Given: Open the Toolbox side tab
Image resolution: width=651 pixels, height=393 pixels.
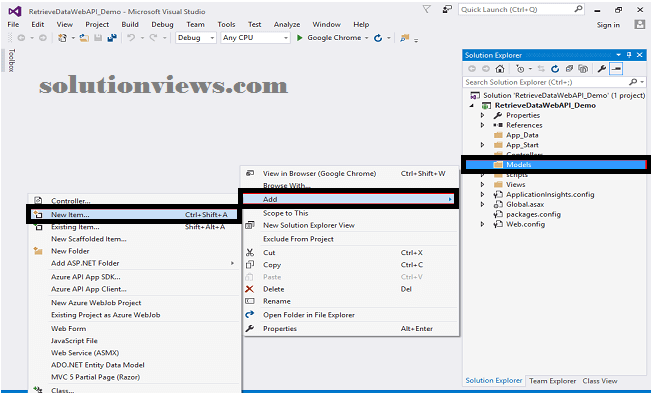Looking at the screenshot, I should tap(12, 60).
